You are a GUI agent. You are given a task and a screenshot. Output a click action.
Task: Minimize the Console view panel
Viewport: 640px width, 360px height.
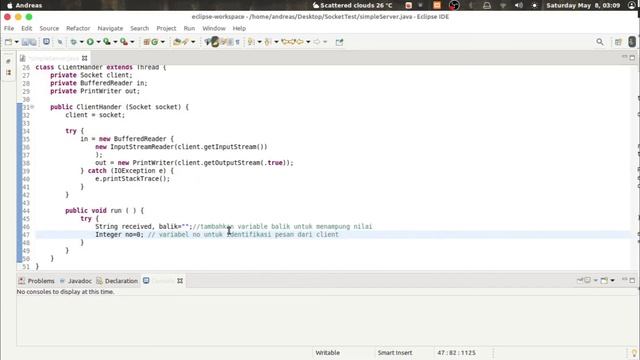tap(624, 280)
